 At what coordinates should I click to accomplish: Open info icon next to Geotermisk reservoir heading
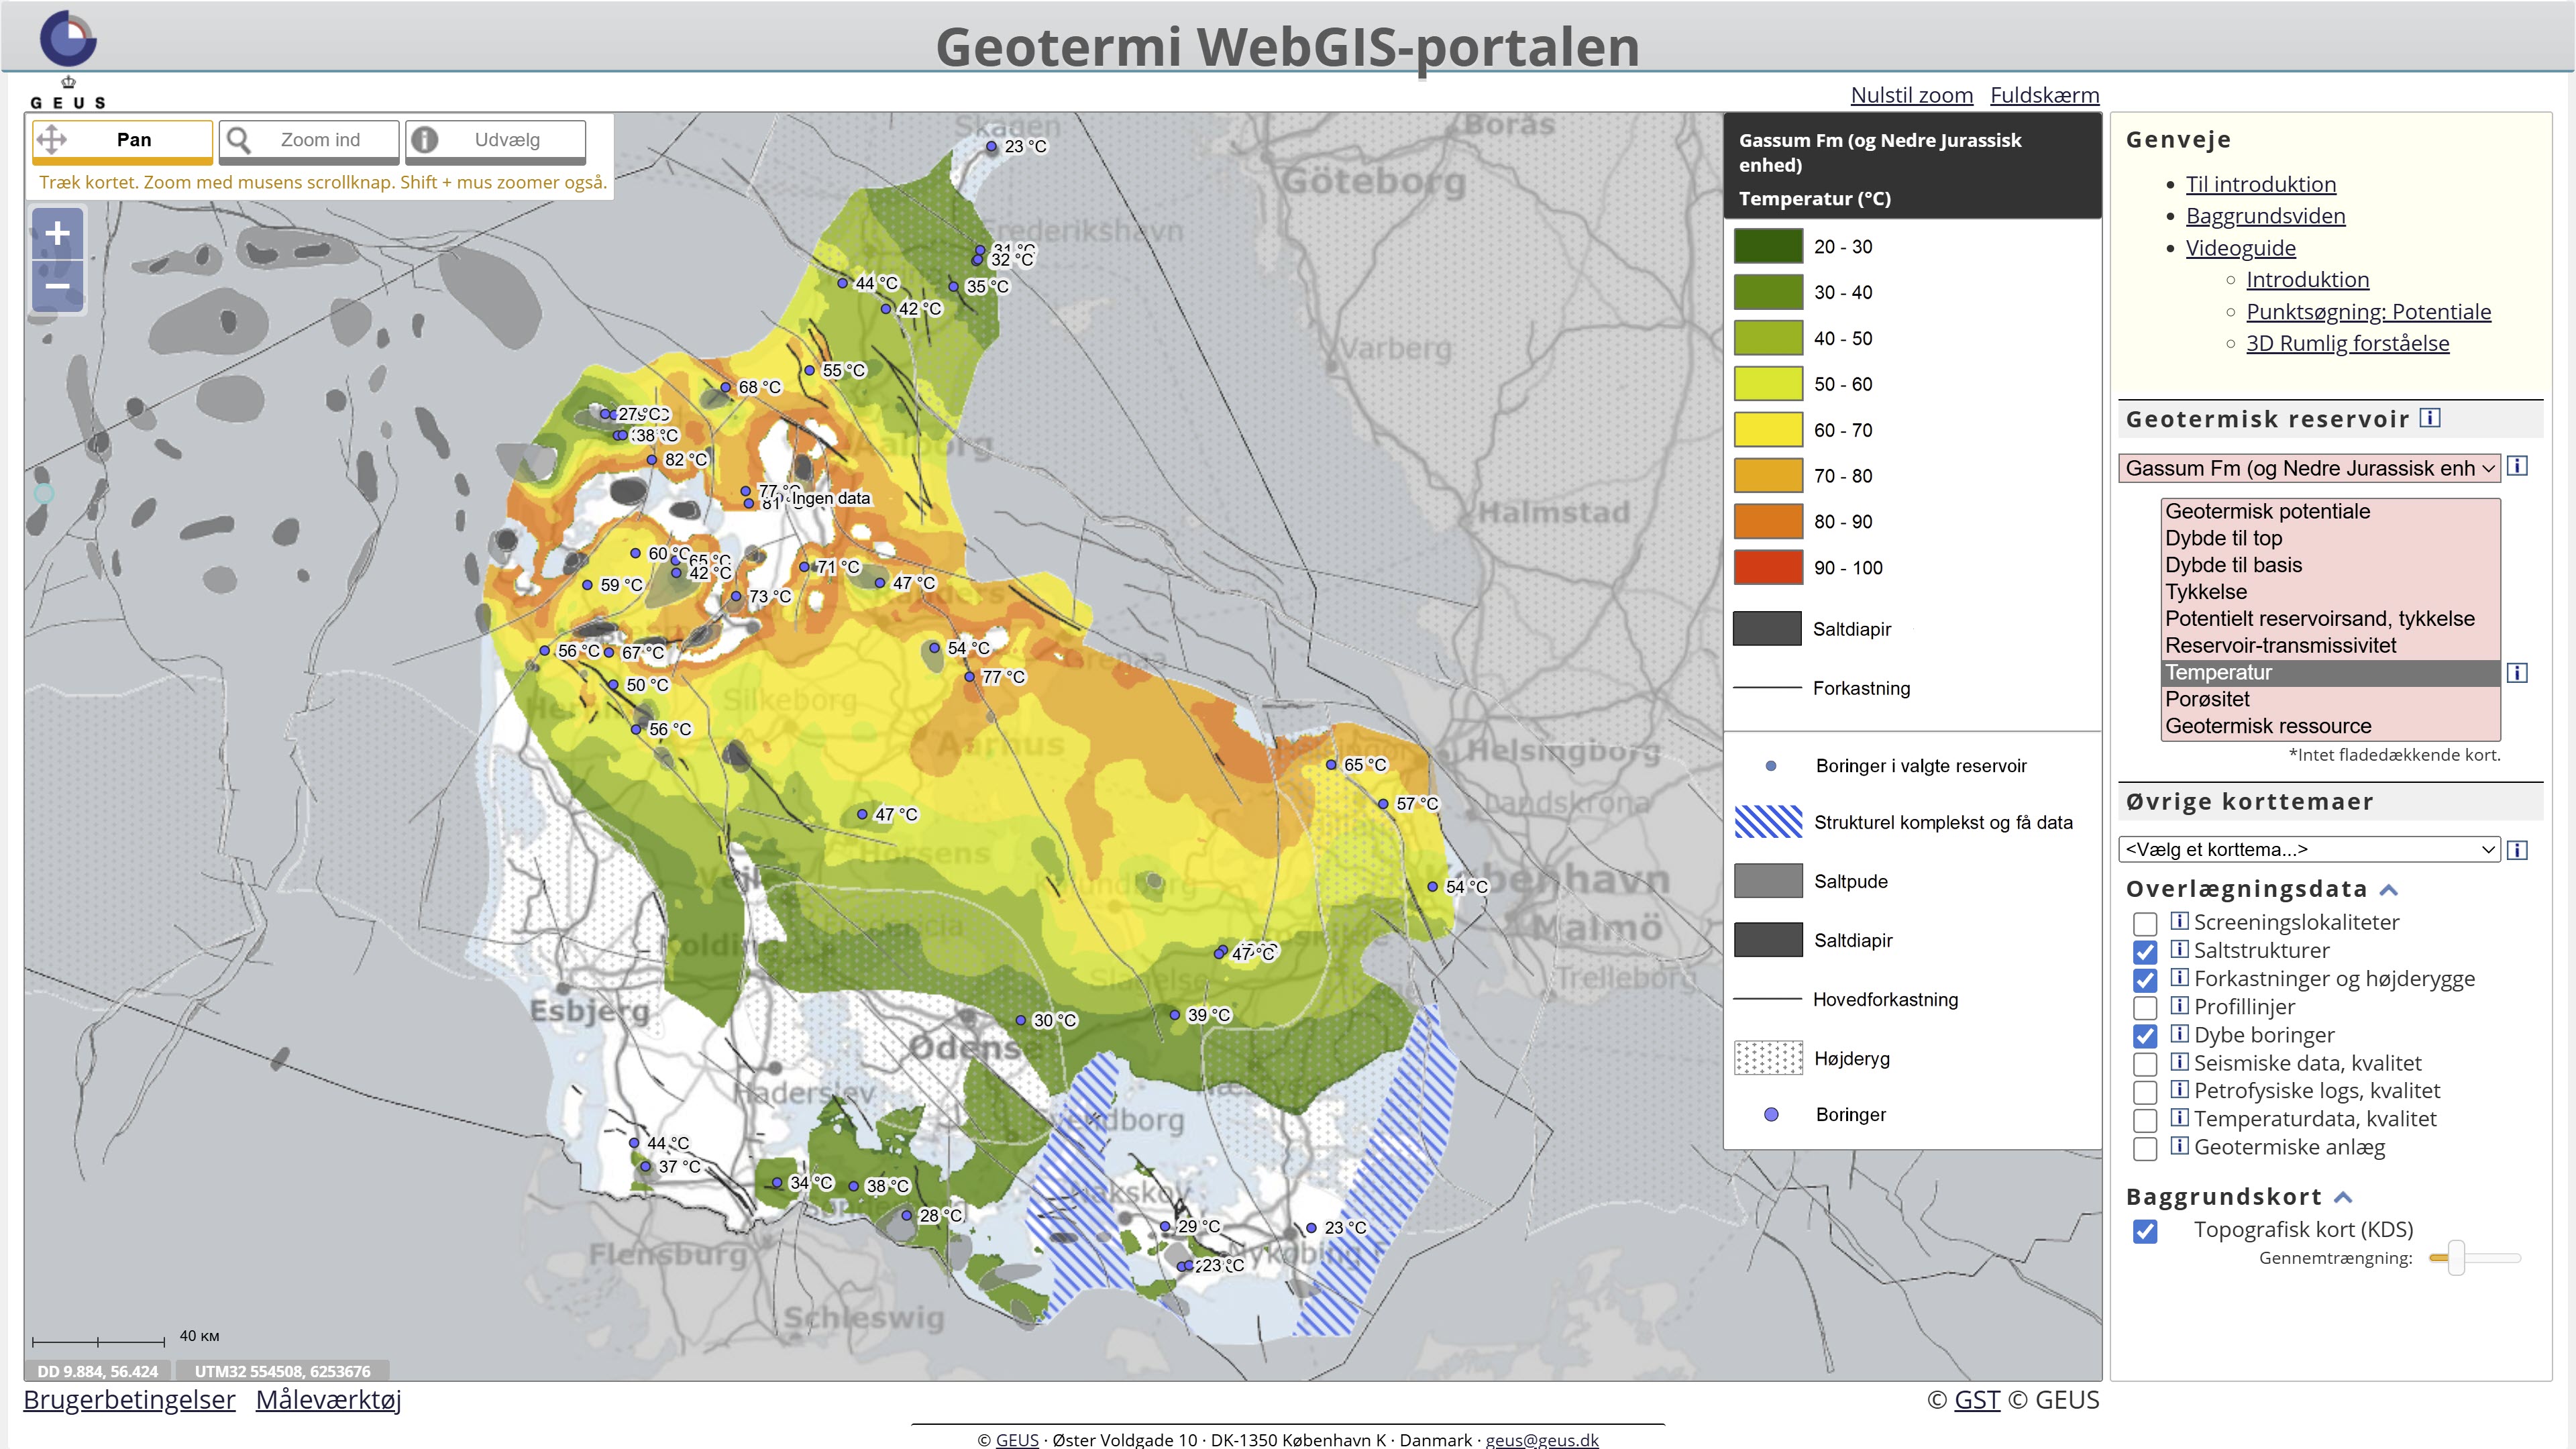coord(2429,418)
